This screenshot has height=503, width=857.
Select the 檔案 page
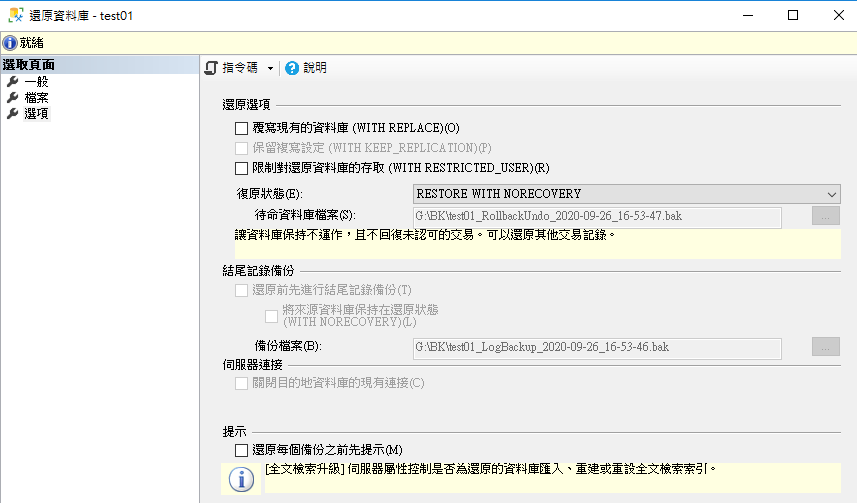pyautogui.click(x=37, y=98)
